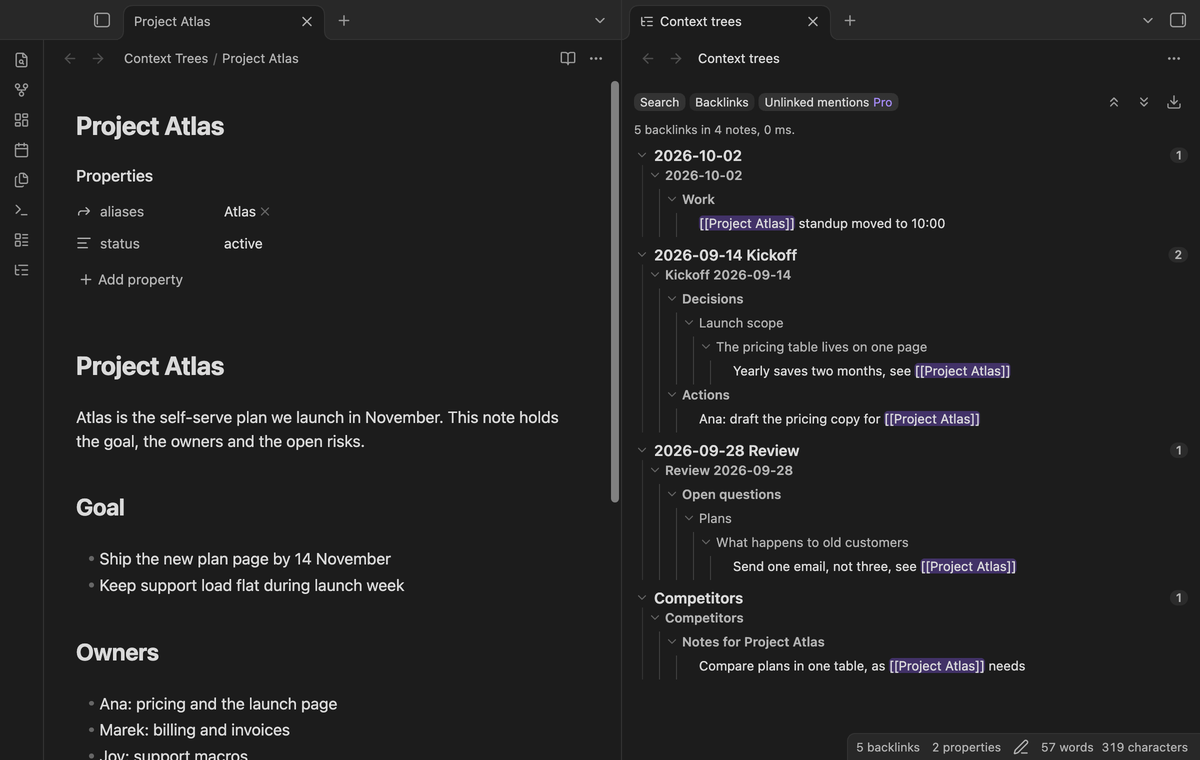Click the status property type icon
Viewport: 1200px width, 760px height.
coord(84,244)
